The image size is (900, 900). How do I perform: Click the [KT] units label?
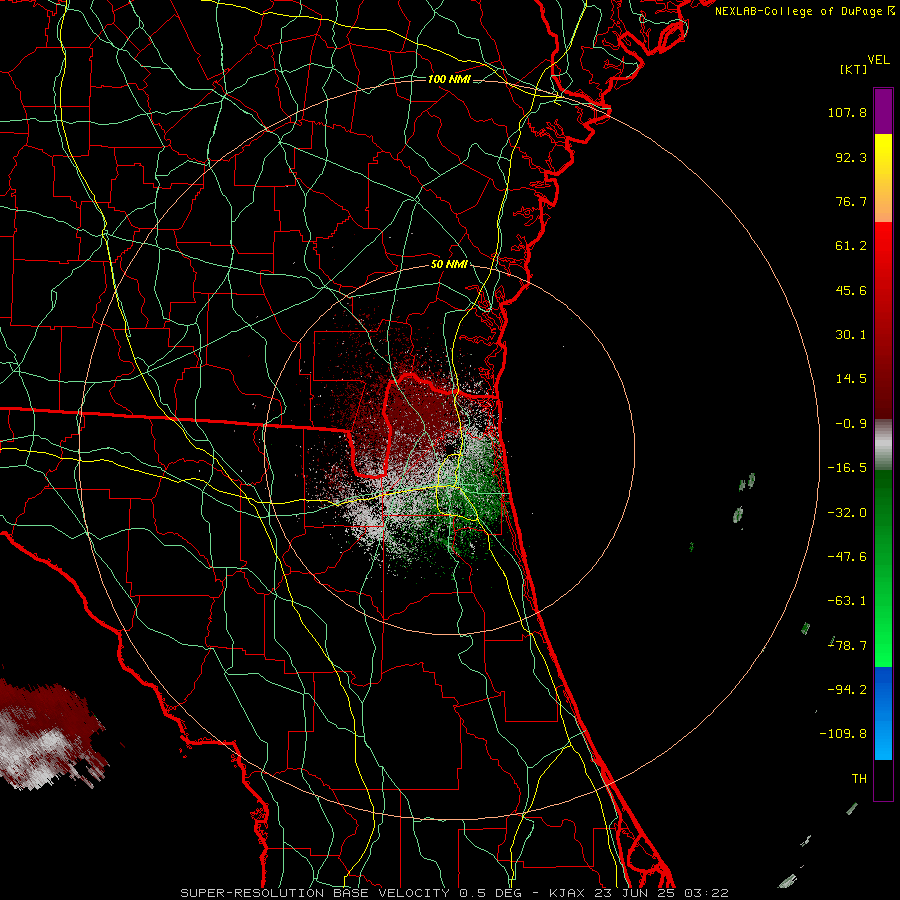(x=853, y=69)
